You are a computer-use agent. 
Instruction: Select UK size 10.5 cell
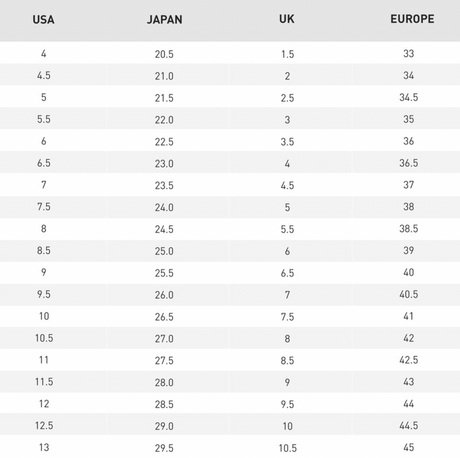pyautogui.click(x=288, y=448)
